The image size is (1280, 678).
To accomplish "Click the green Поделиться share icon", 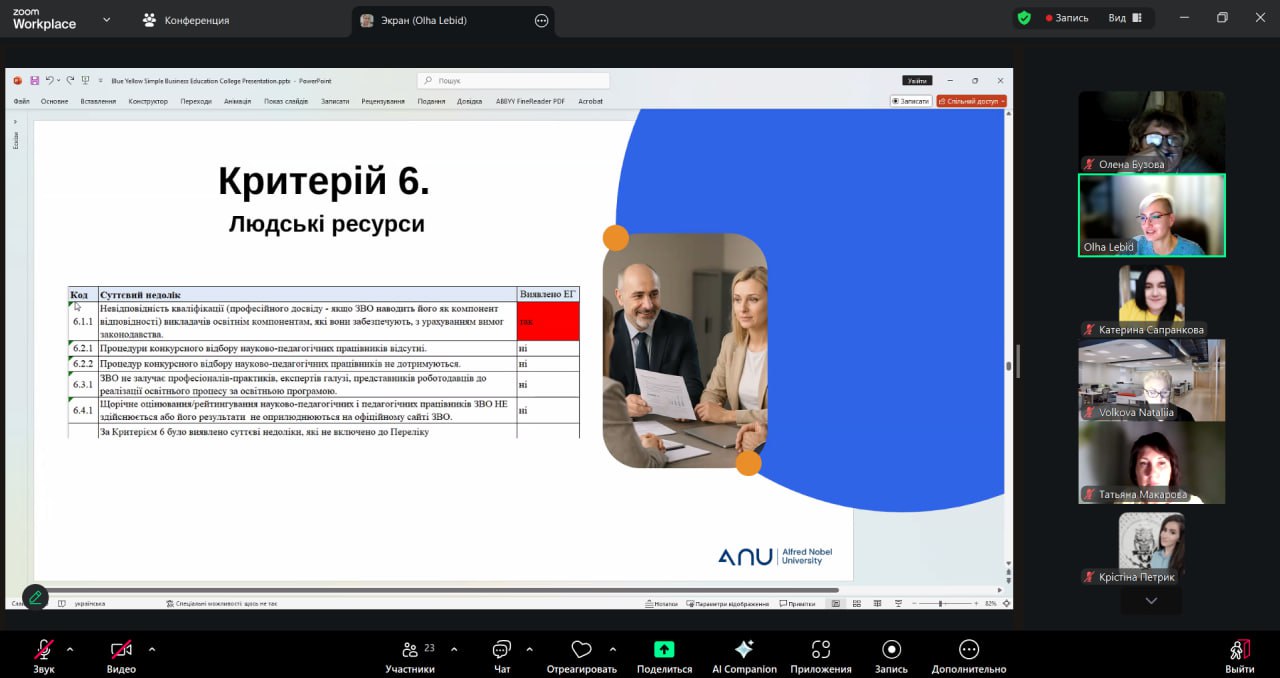I will pyautogui.click(x=664, y=650).
